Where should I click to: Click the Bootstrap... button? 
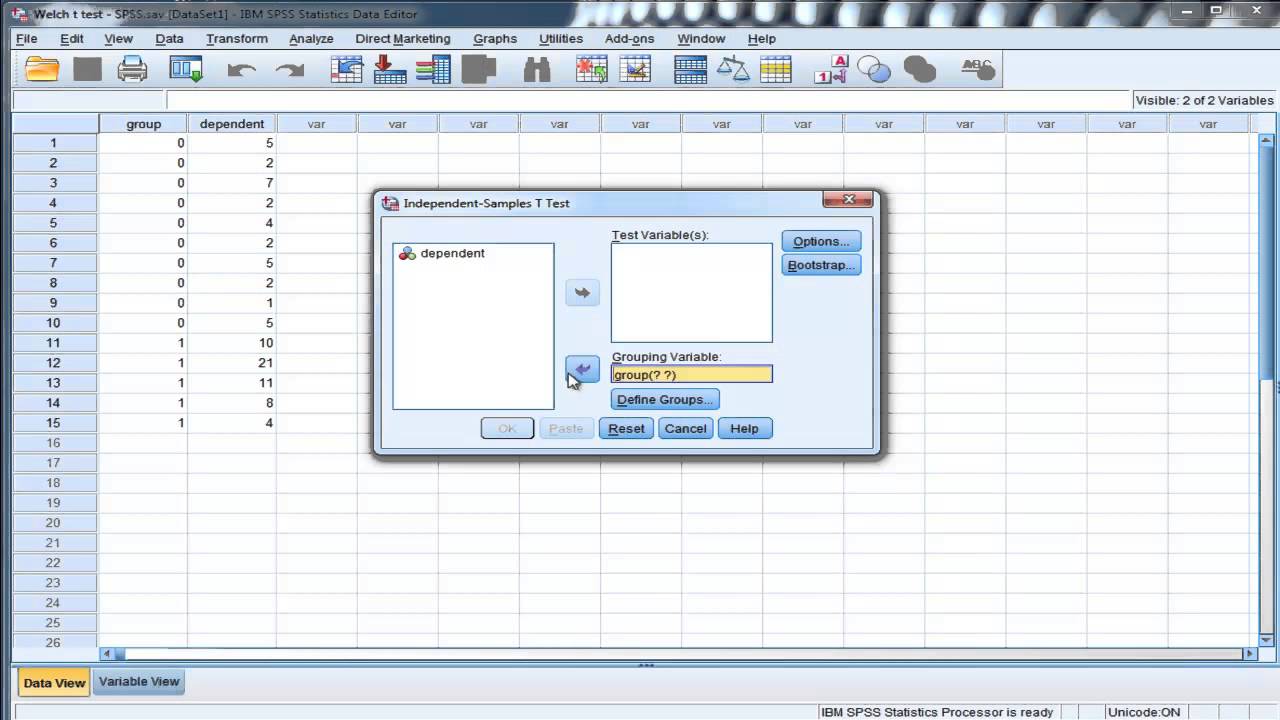point(821,265)
